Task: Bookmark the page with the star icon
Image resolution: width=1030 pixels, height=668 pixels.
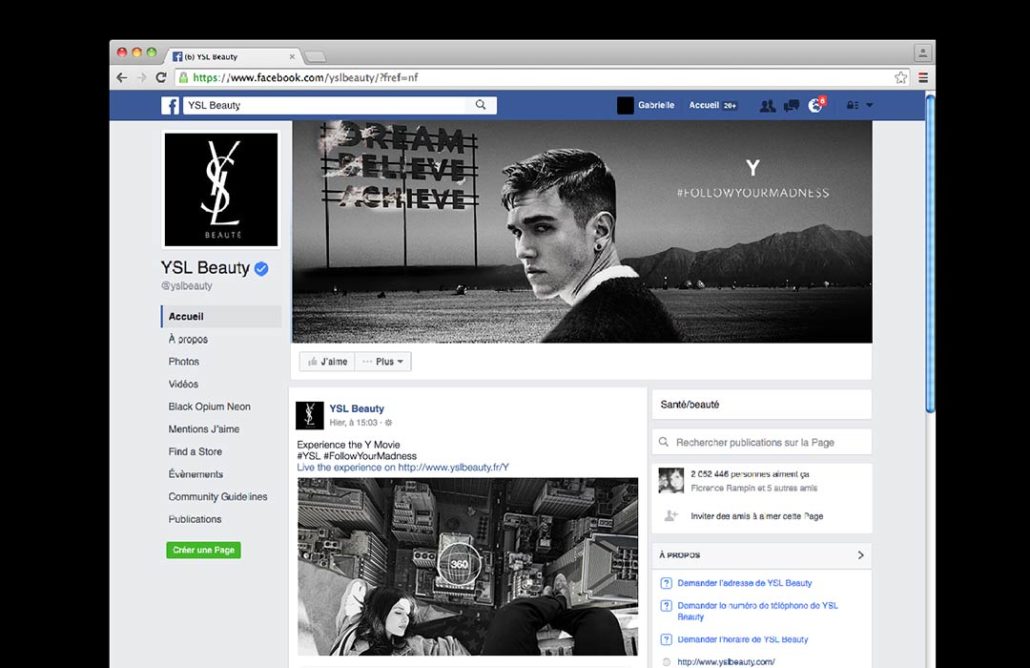Action: coord(901,78)
